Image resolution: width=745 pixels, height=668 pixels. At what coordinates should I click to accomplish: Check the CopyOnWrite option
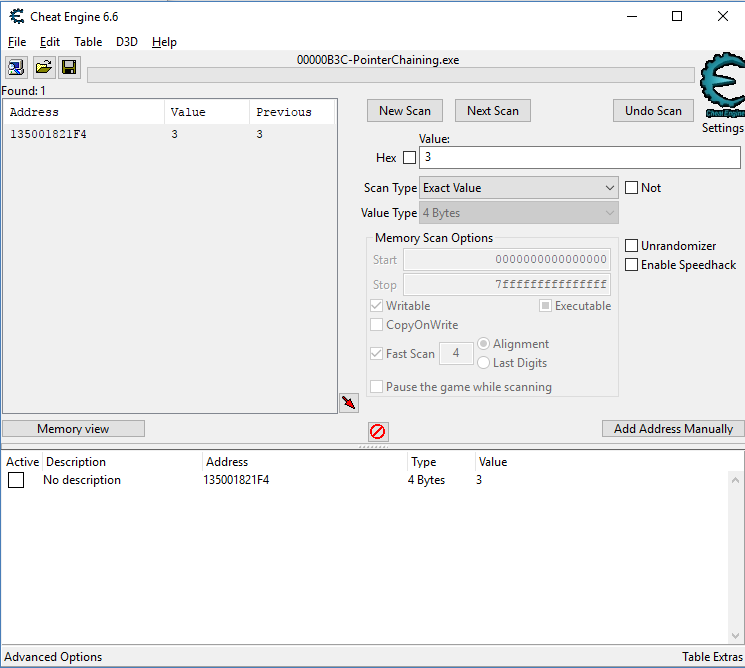[x=376, y=324]
